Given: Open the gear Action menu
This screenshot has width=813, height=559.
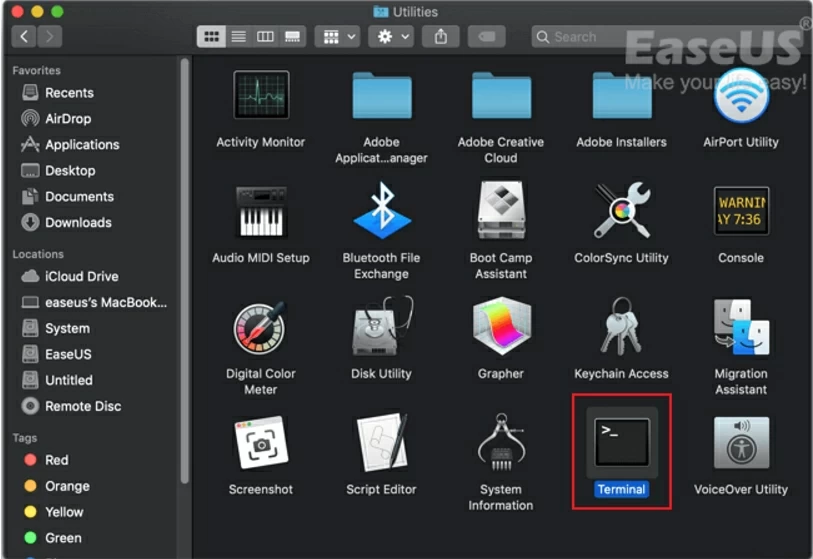Looking at the screenshot, I should (x=390, y=36).
